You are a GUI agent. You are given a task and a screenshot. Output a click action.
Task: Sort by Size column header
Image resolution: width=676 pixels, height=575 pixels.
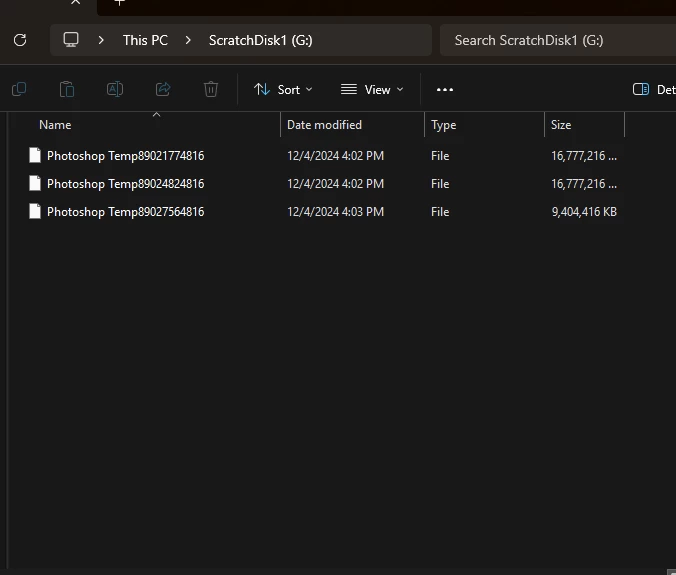tap(561, 125)
